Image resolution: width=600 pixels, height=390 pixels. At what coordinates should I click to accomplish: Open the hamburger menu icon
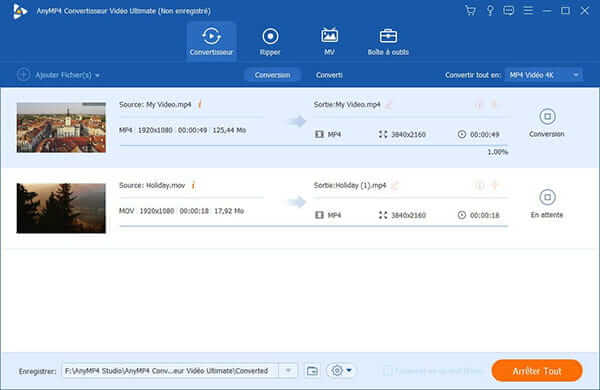pyautogui.click(x=528, y=11)
